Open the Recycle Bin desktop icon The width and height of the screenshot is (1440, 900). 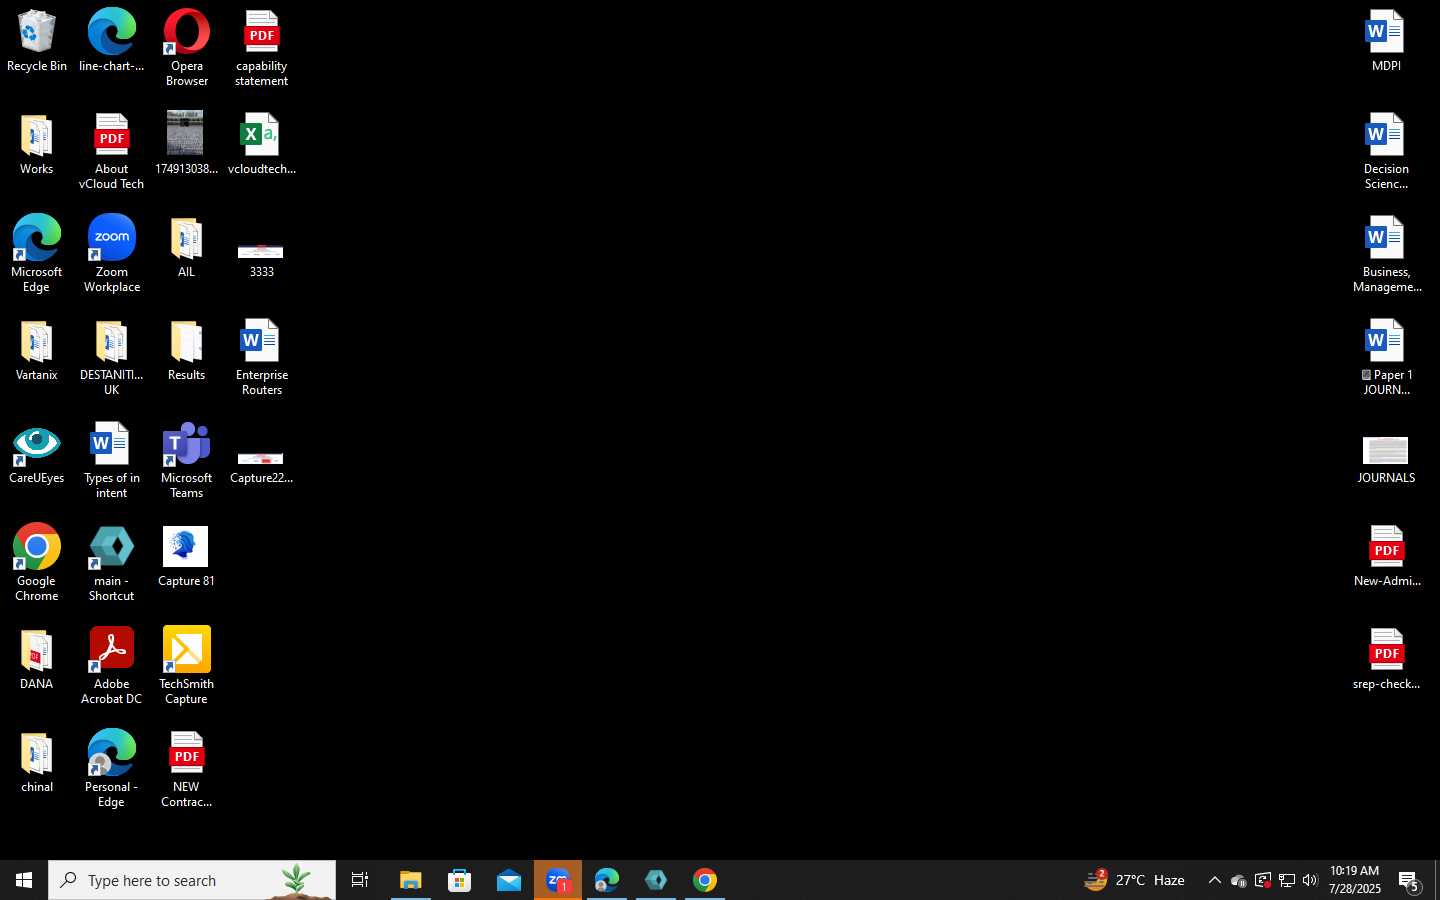click(37, 41)
